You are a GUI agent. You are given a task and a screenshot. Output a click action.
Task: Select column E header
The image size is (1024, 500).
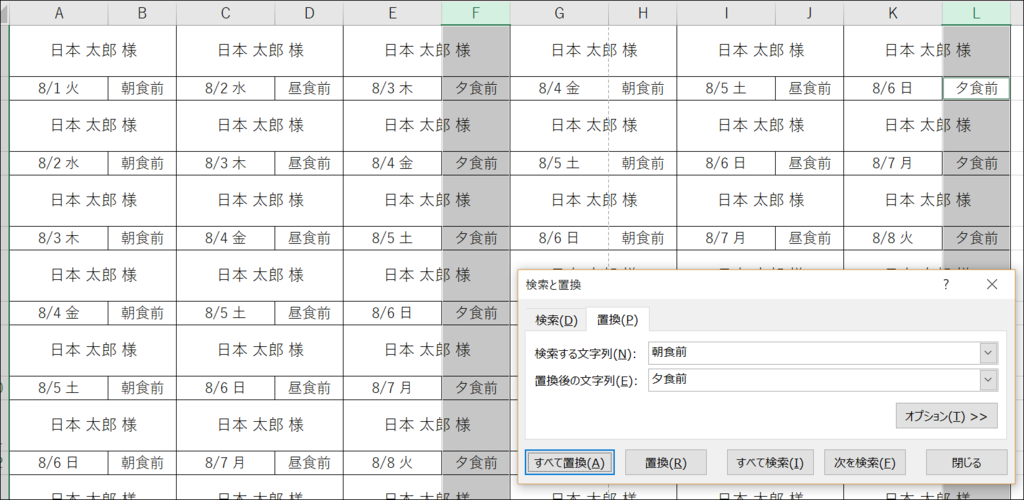pos(392,13)
